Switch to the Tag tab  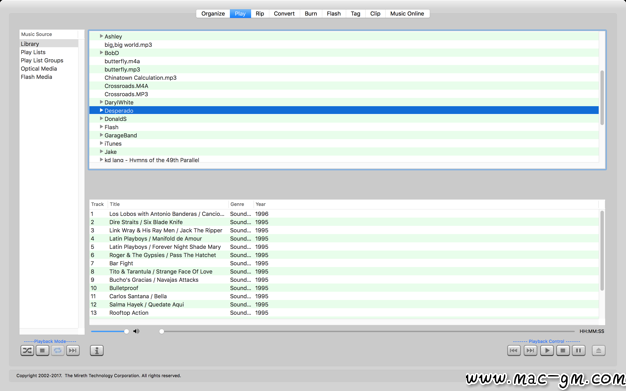(355, 14)
